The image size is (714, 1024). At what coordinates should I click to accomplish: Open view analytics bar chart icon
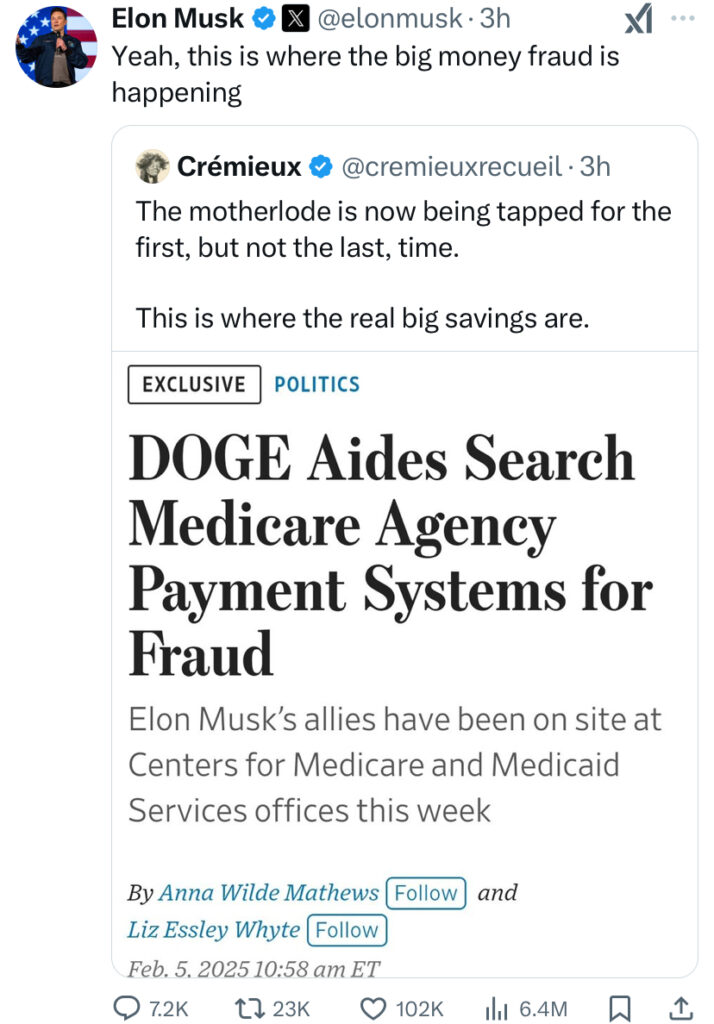(496, 1008)
